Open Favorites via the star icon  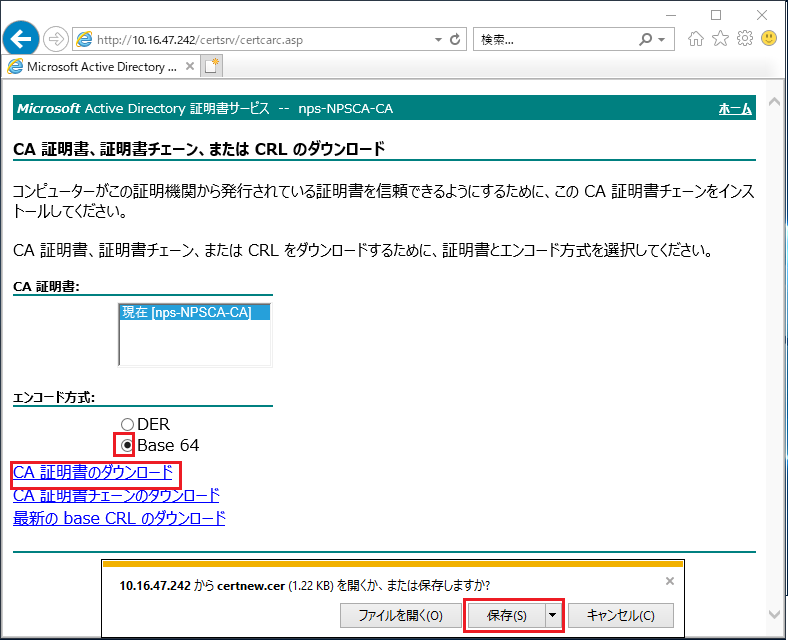720,38
